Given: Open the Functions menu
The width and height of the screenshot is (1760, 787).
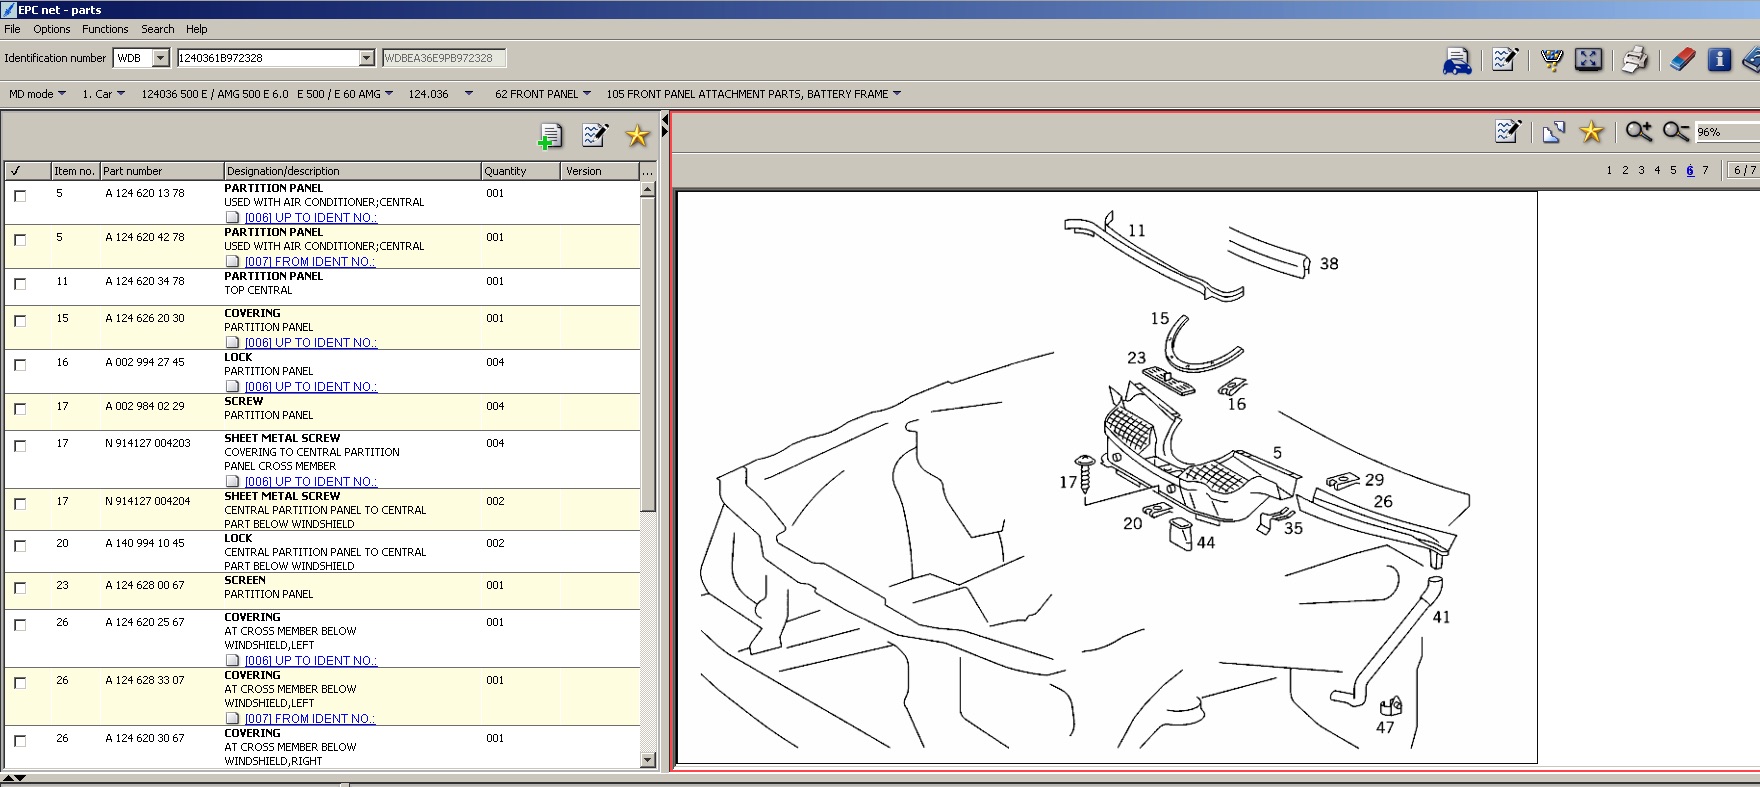Looking at the screenshot, I should click(x=105, y=29).
